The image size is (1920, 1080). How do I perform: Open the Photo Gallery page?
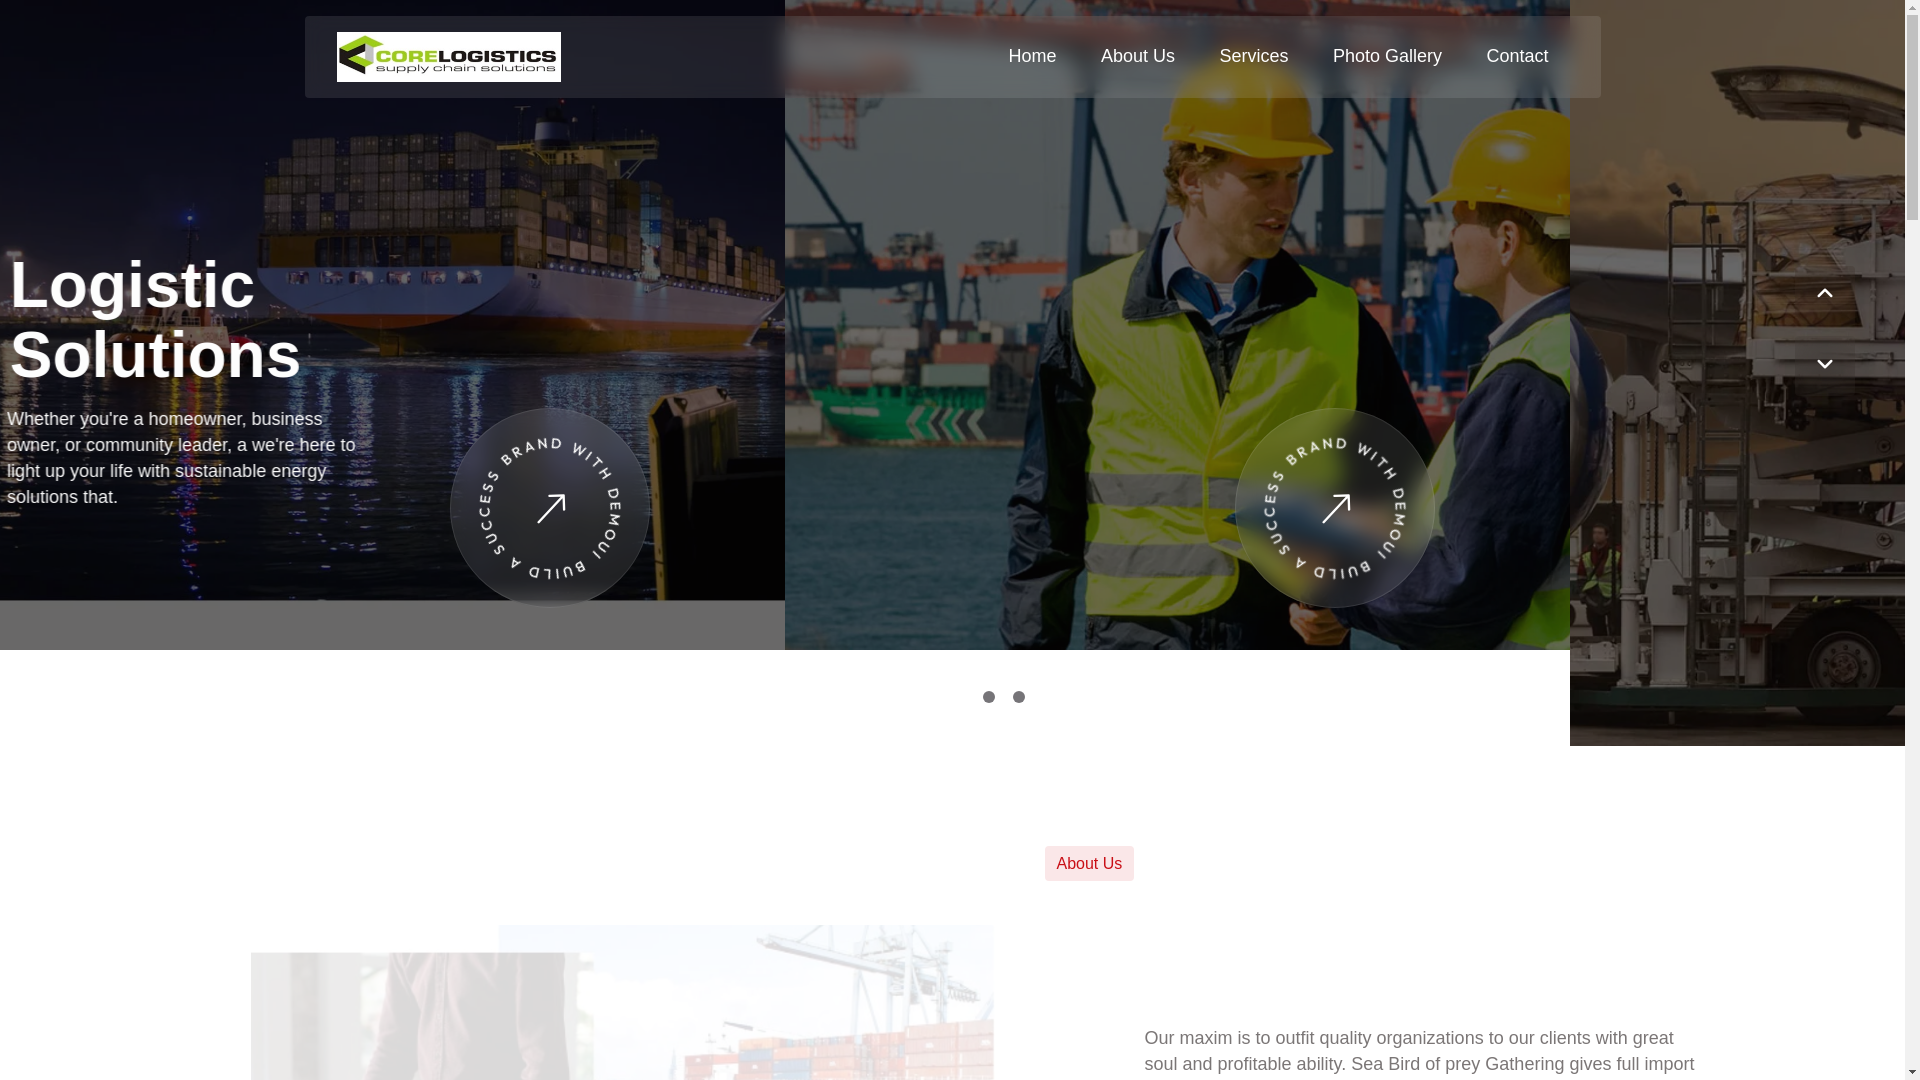coord(1387,56)
